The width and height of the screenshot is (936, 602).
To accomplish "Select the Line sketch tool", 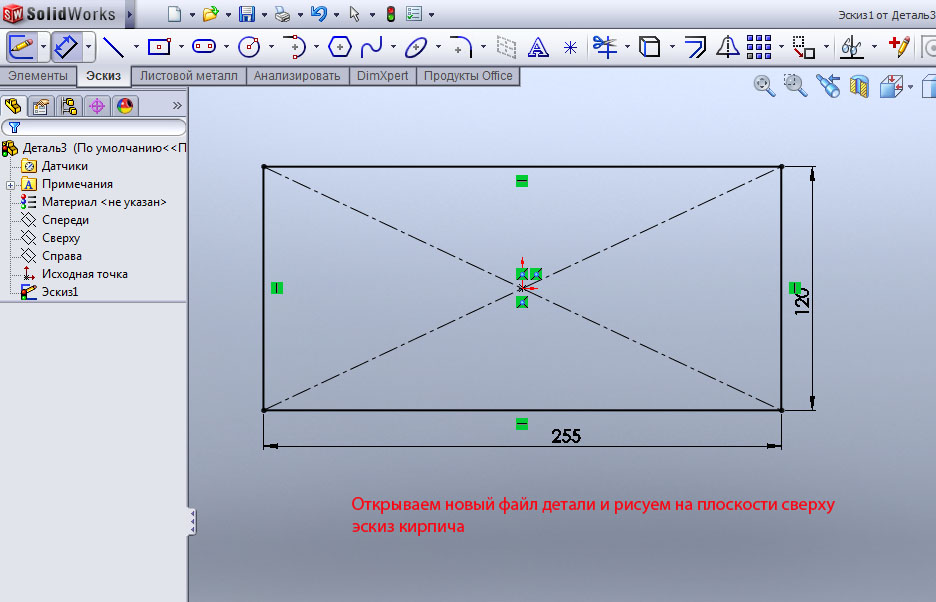I will pyautogui.click(x=113, y=46).
